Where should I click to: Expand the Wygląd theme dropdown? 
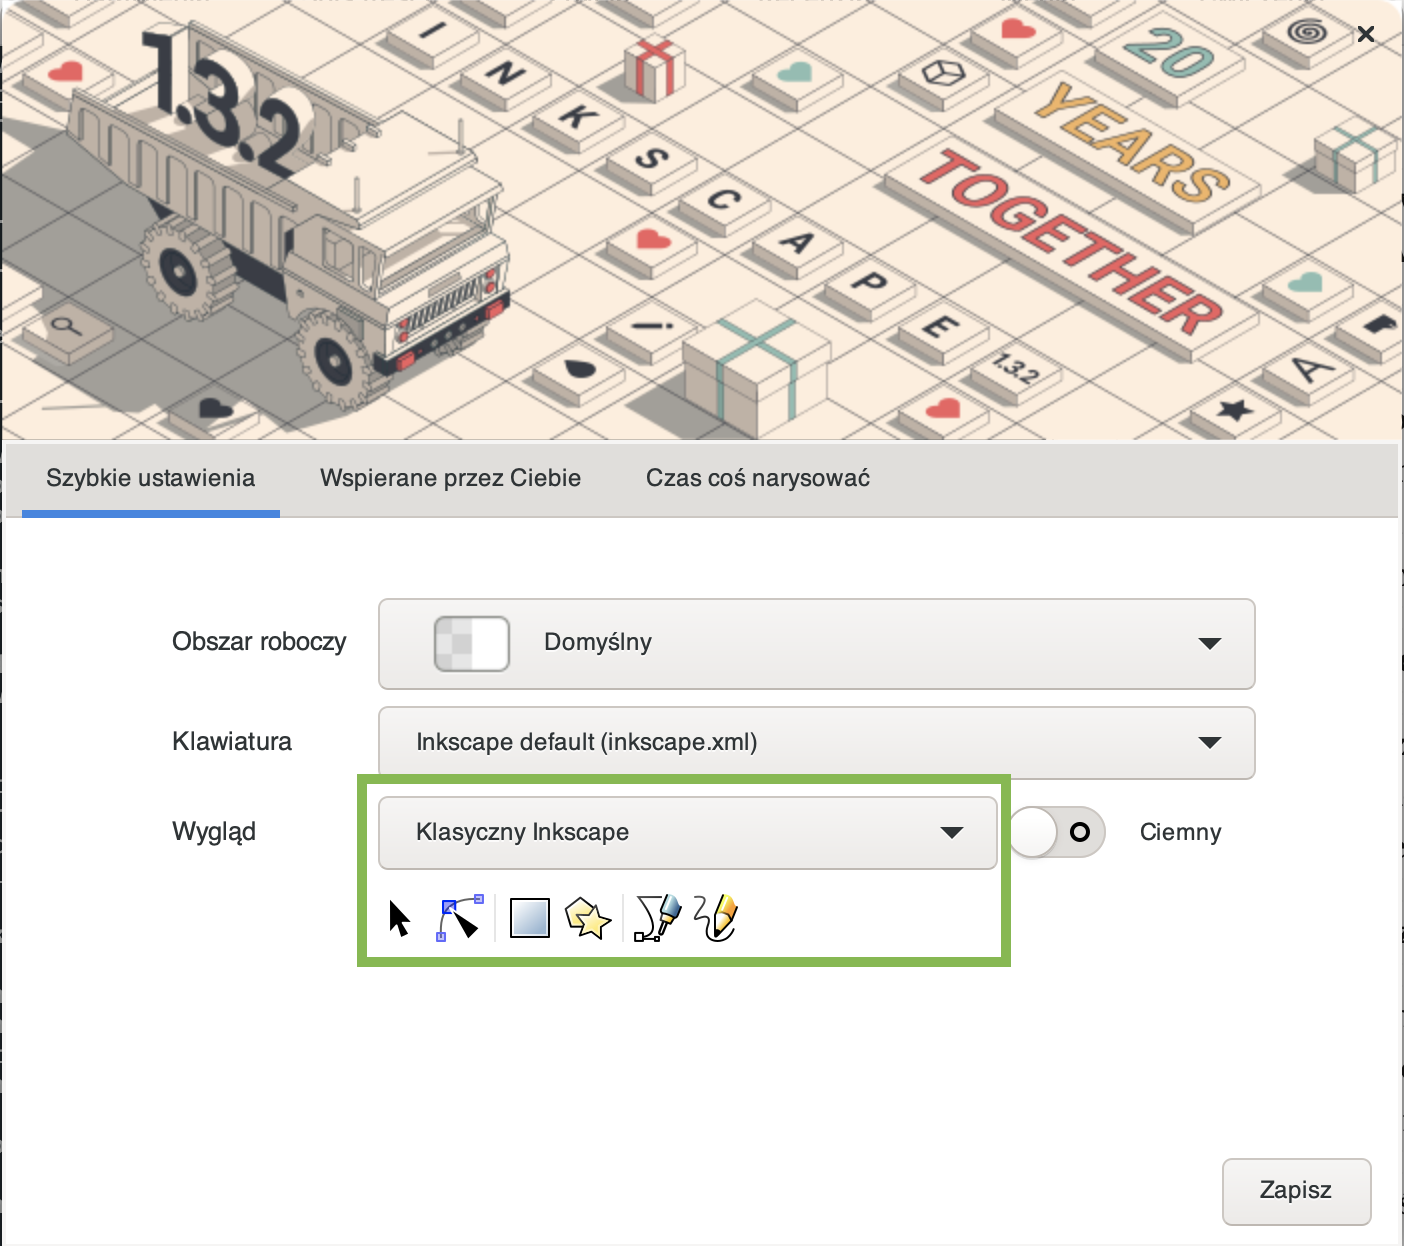(x=687, y=833)
